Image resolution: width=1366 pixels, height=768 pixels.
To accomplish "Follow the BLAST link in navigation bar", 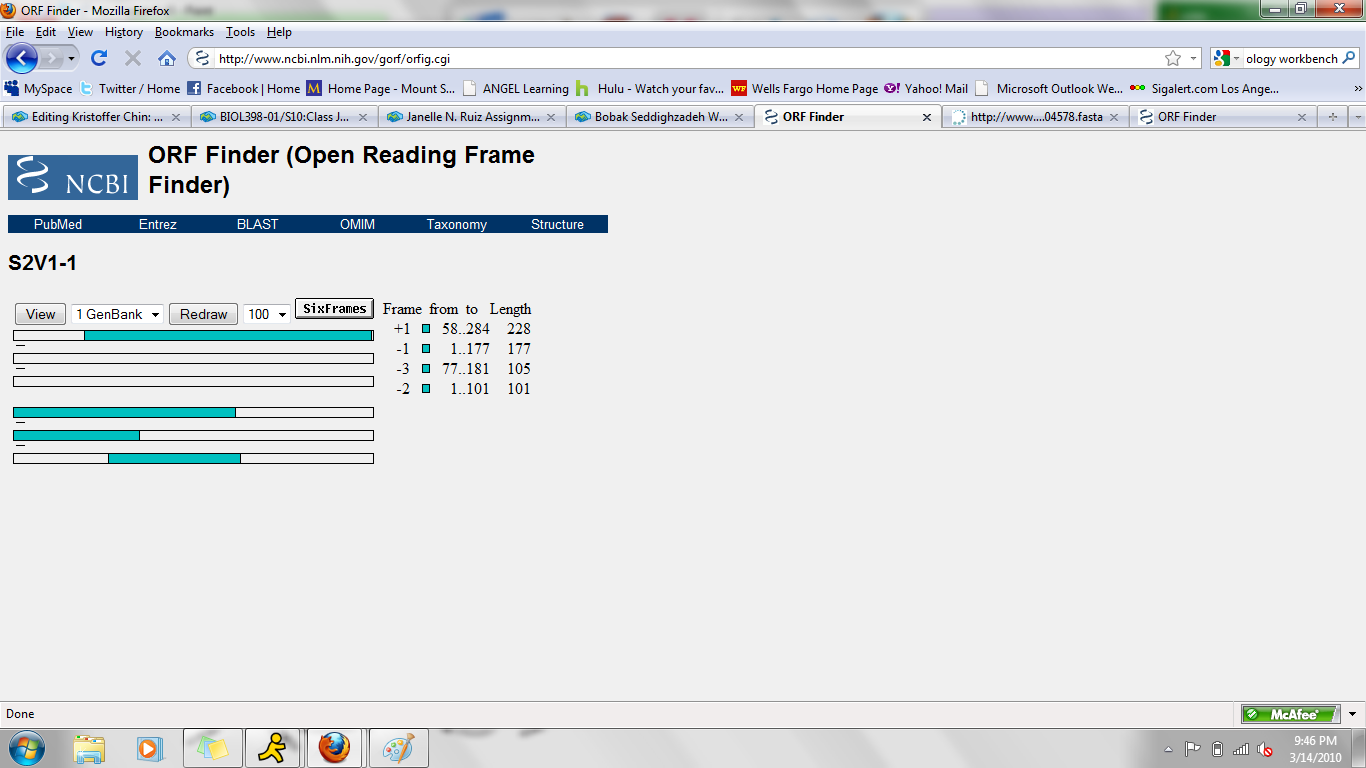I will (x=257, y=225).
